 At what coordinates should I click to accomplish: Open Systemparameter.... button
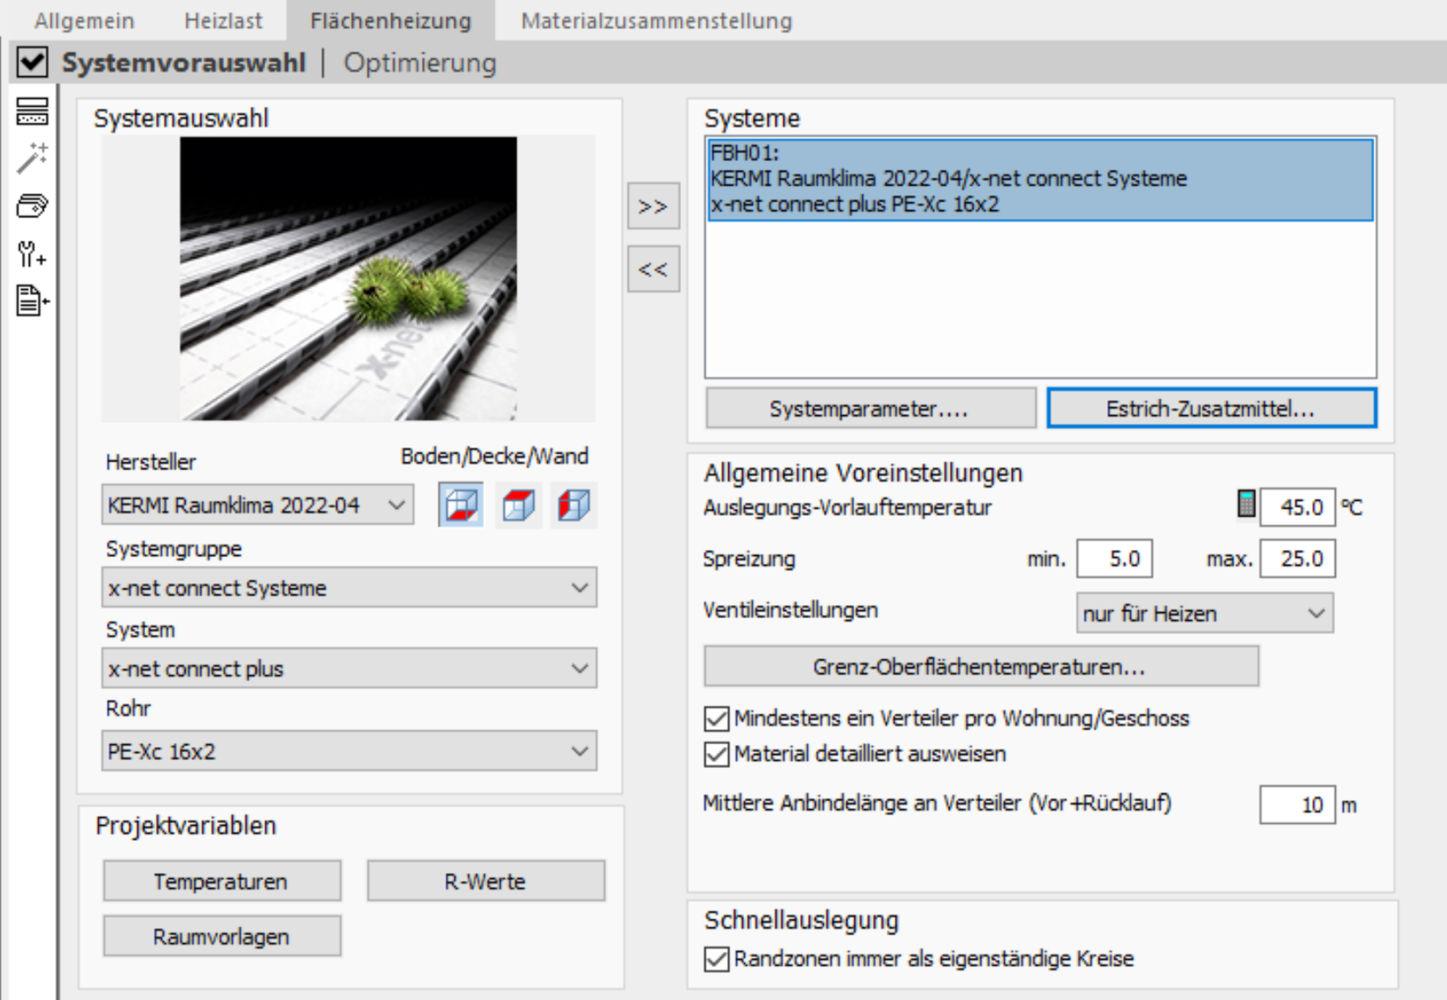click(870, 408)
